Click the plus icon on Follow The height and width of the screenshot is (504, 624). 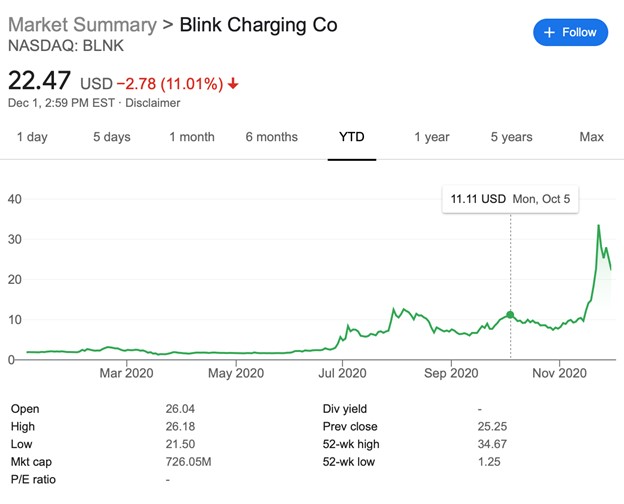tap(549, 32)
